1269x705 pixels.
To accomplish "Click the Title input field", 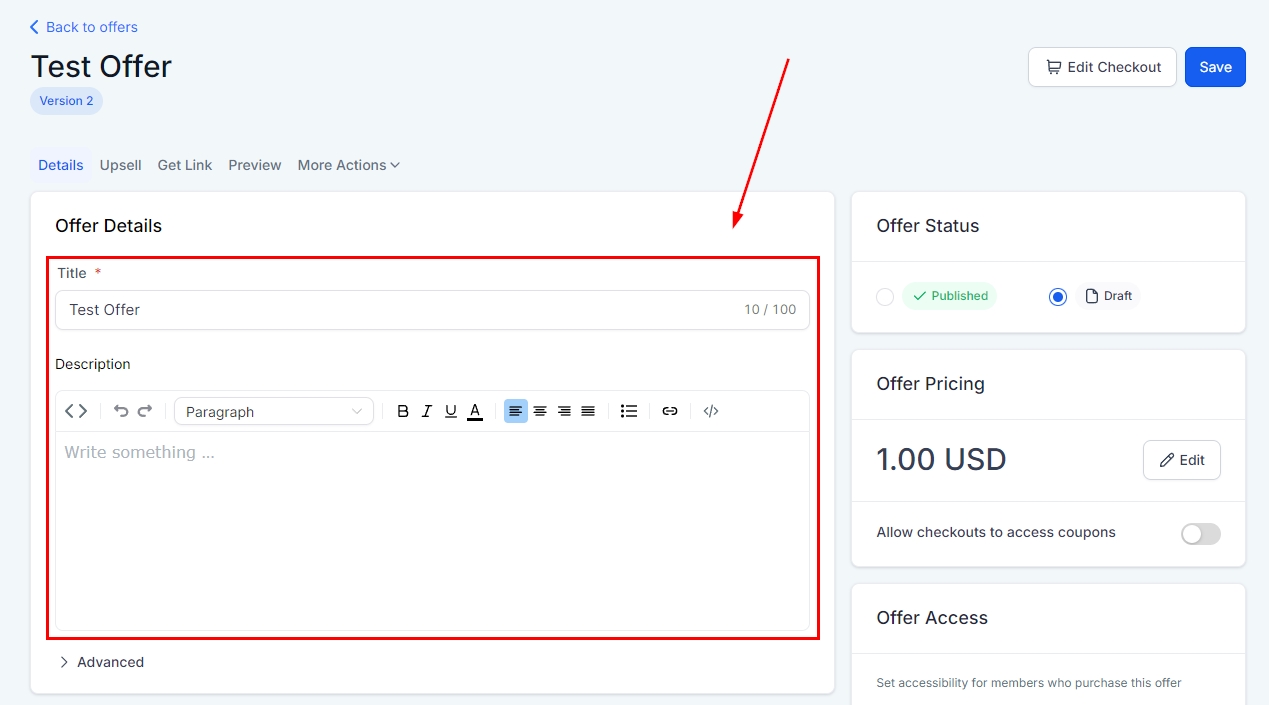I will click(400, 310).
